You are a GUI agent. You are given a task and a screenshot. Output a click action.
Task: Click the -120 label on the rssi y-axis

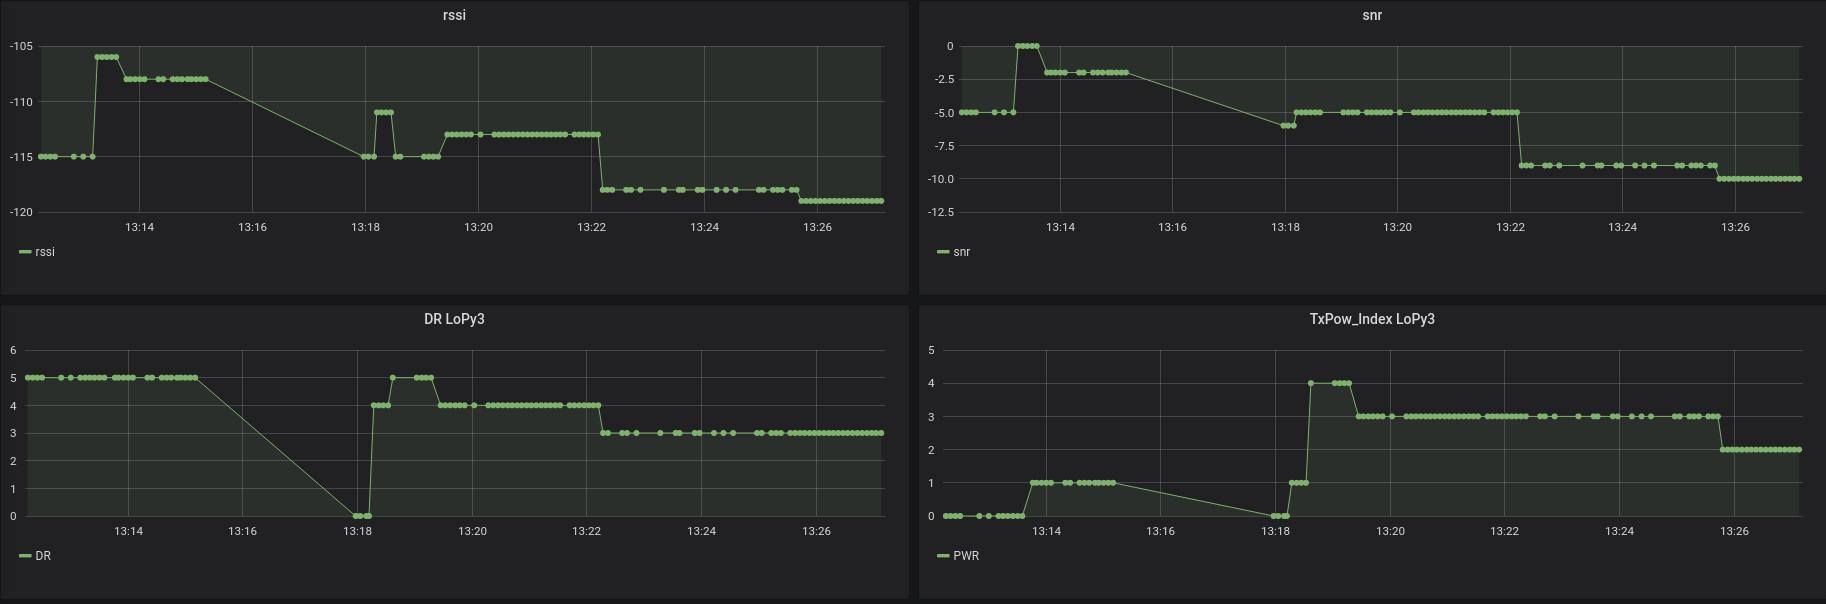(21, 212)
